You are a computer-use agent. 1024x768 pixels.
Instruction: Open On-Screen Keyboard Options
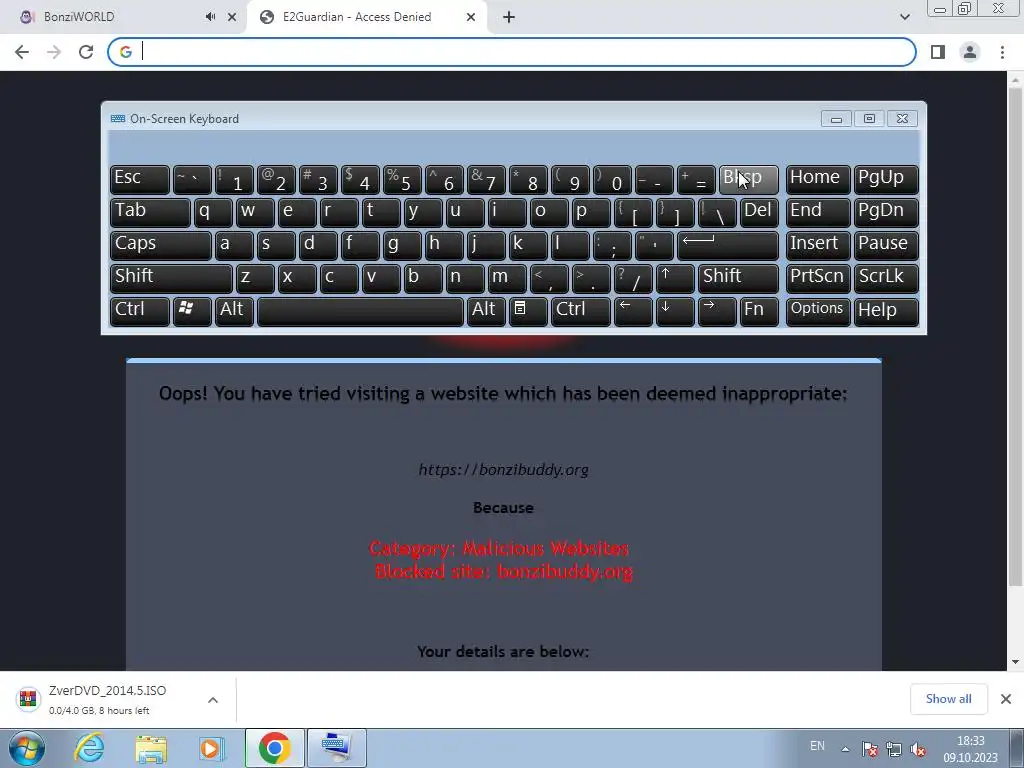tap(818, 312)
